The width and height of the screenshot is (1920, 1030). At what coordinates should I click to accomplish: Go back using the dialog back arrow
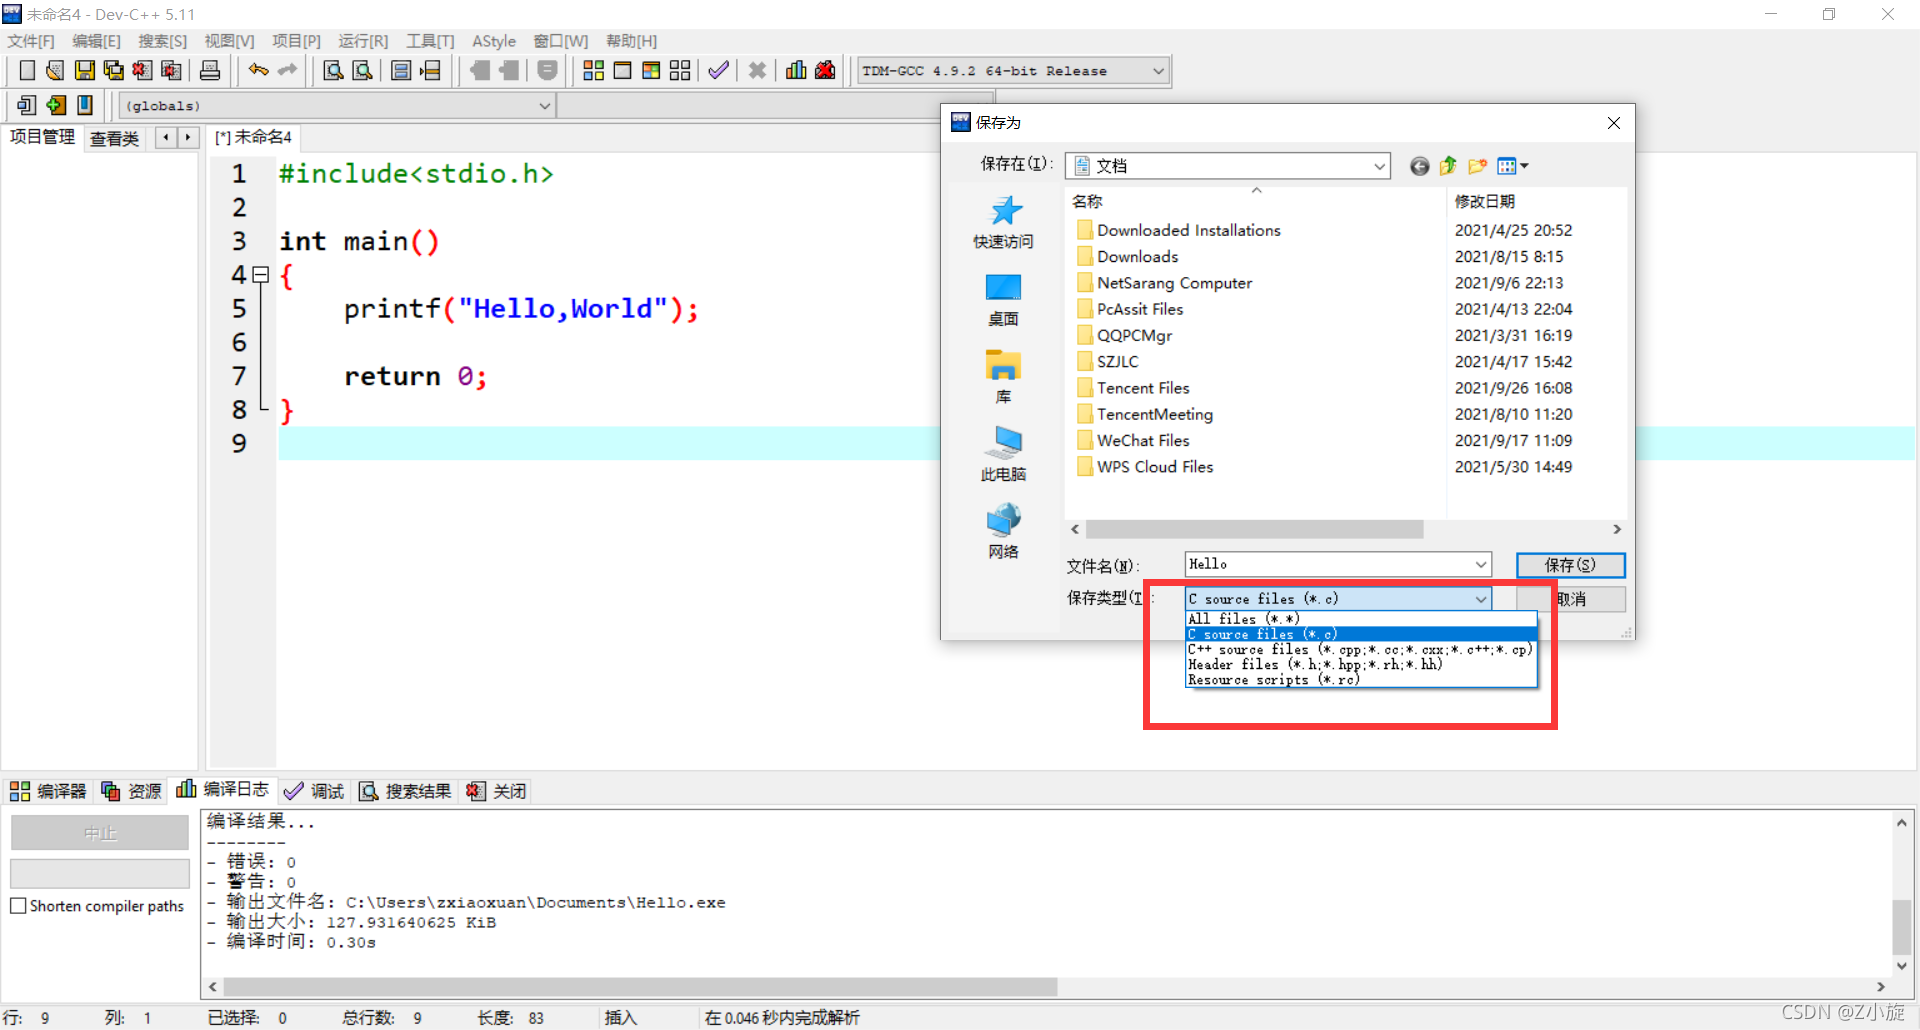[1419, 166]
